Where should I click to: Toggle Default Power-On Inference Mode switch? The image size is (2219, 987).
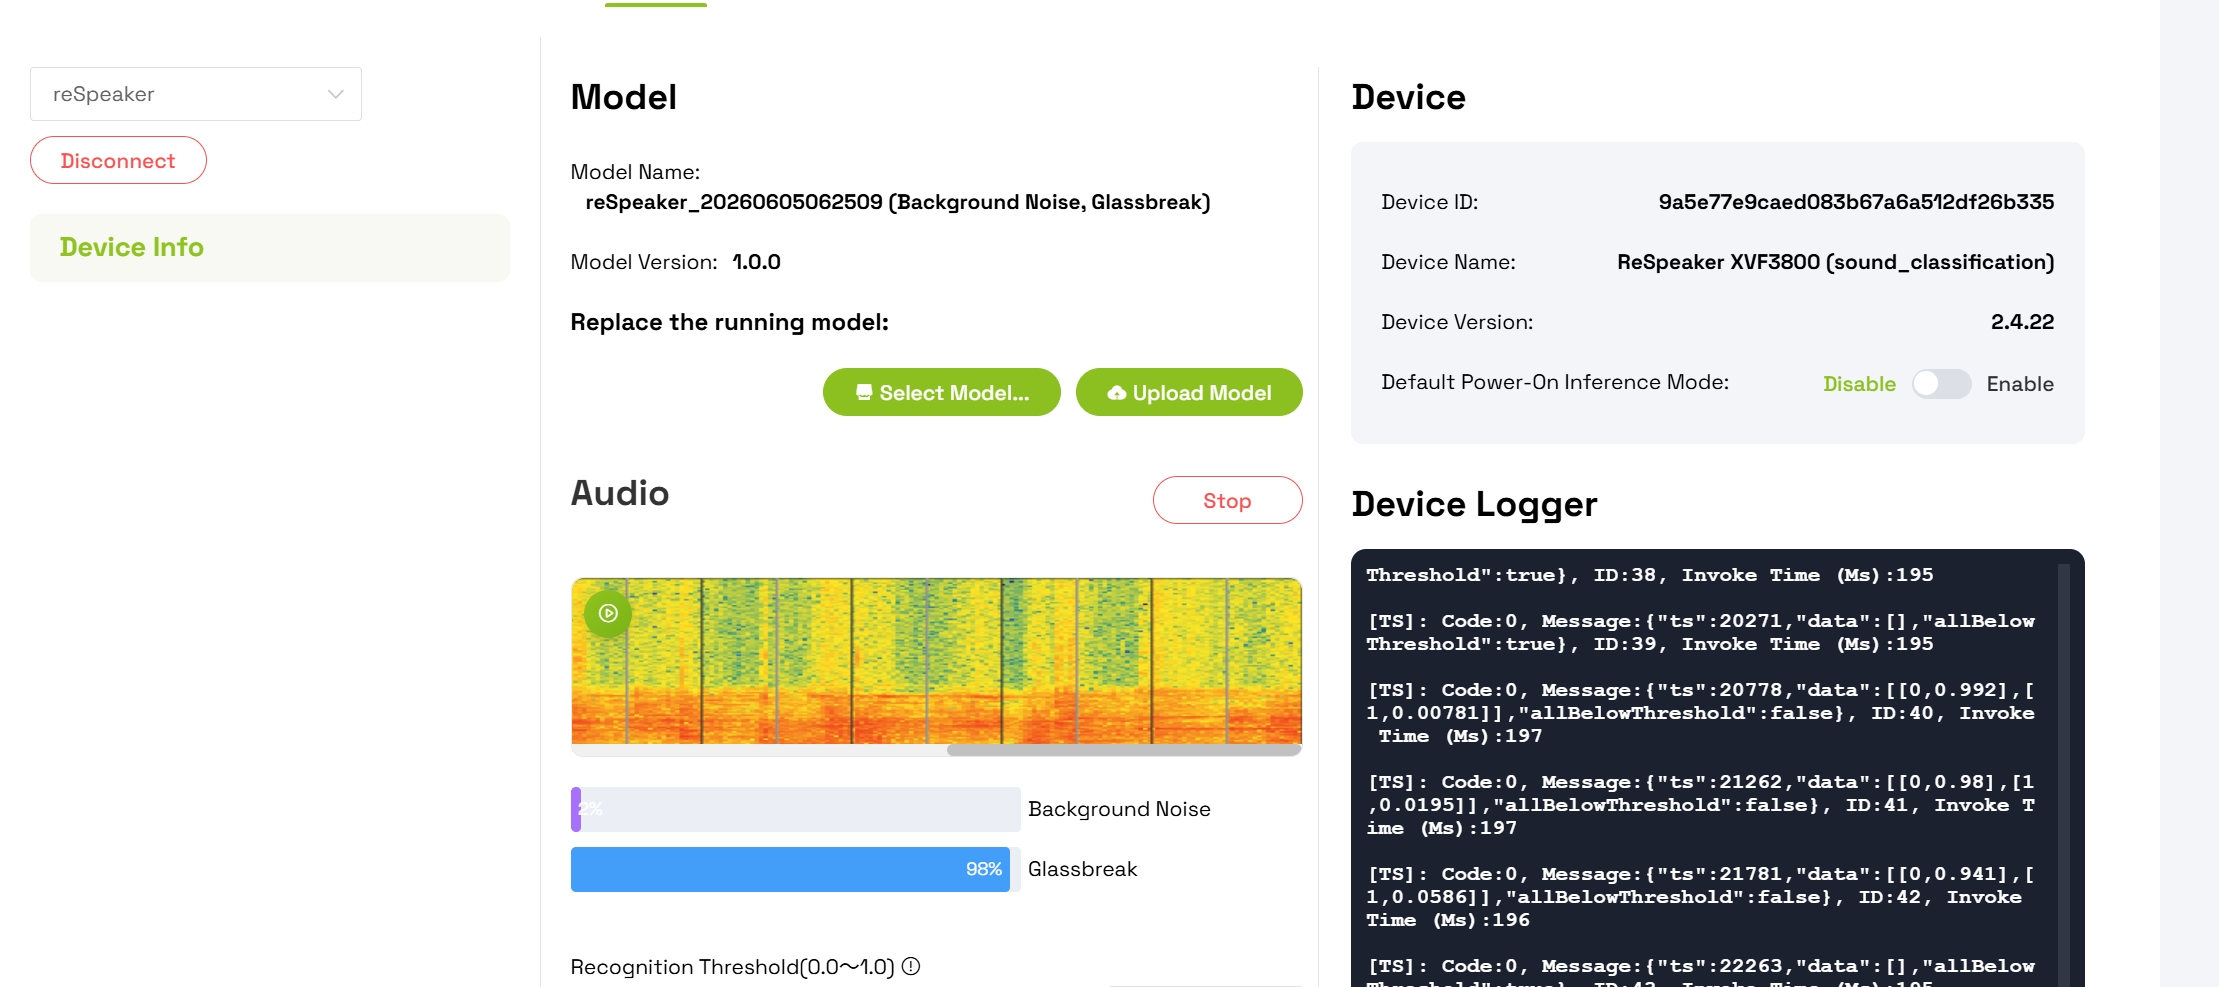pyautogui.click(x=1941, y=384)
